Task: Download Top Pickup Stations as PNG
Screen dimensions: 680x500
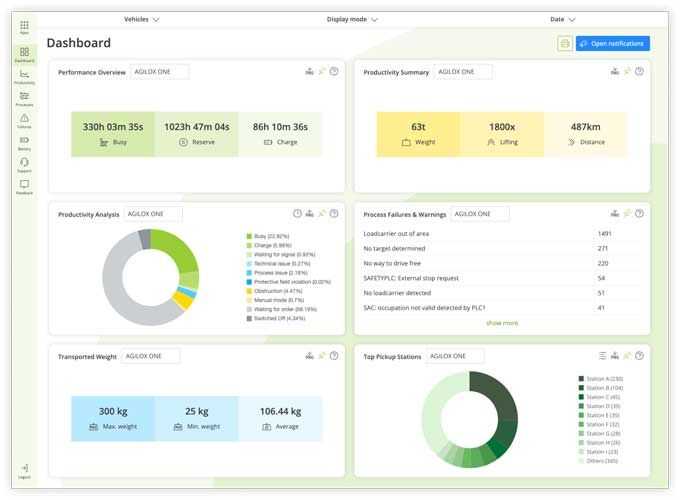Action: 615,356
